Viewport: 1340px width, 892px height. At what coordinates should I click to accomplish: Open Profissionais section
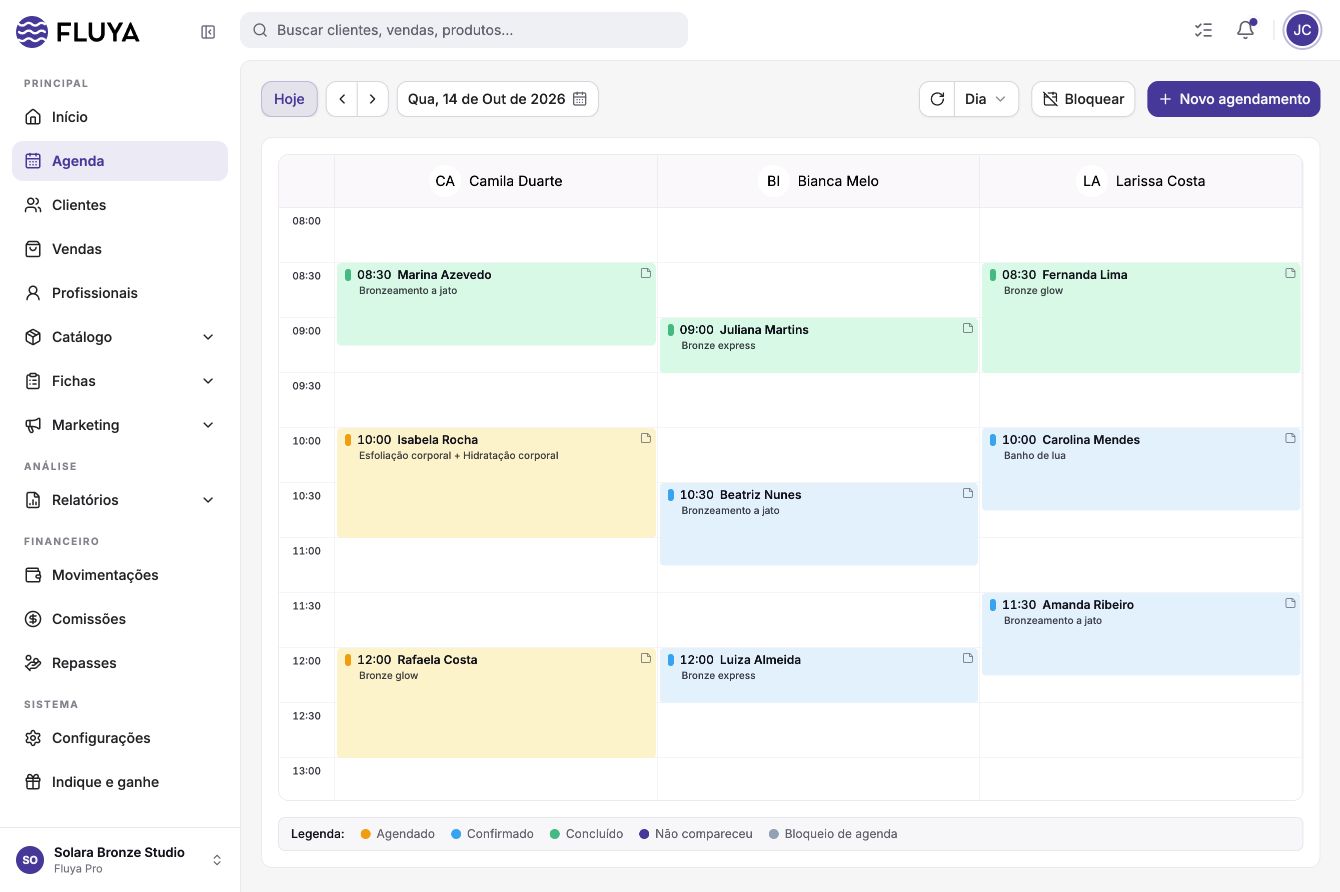pos(120,293)
